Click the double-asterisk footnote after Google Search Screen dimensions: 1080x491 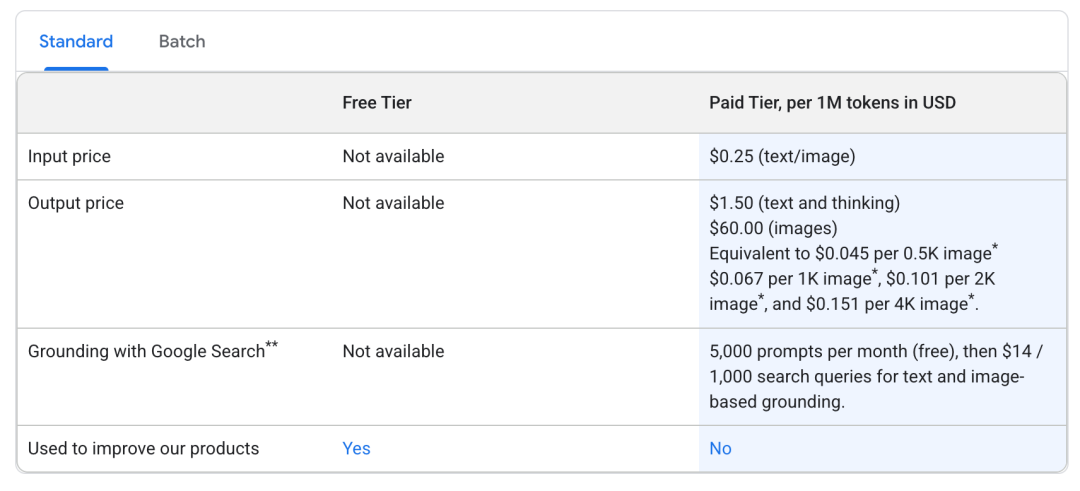(272, 346)
